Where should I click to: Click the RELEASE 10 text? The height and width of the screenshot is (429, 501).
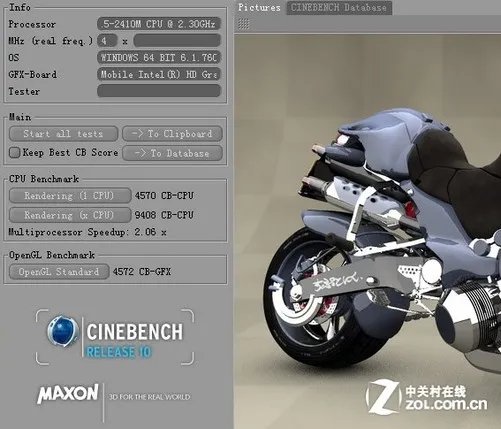[119, 352]
